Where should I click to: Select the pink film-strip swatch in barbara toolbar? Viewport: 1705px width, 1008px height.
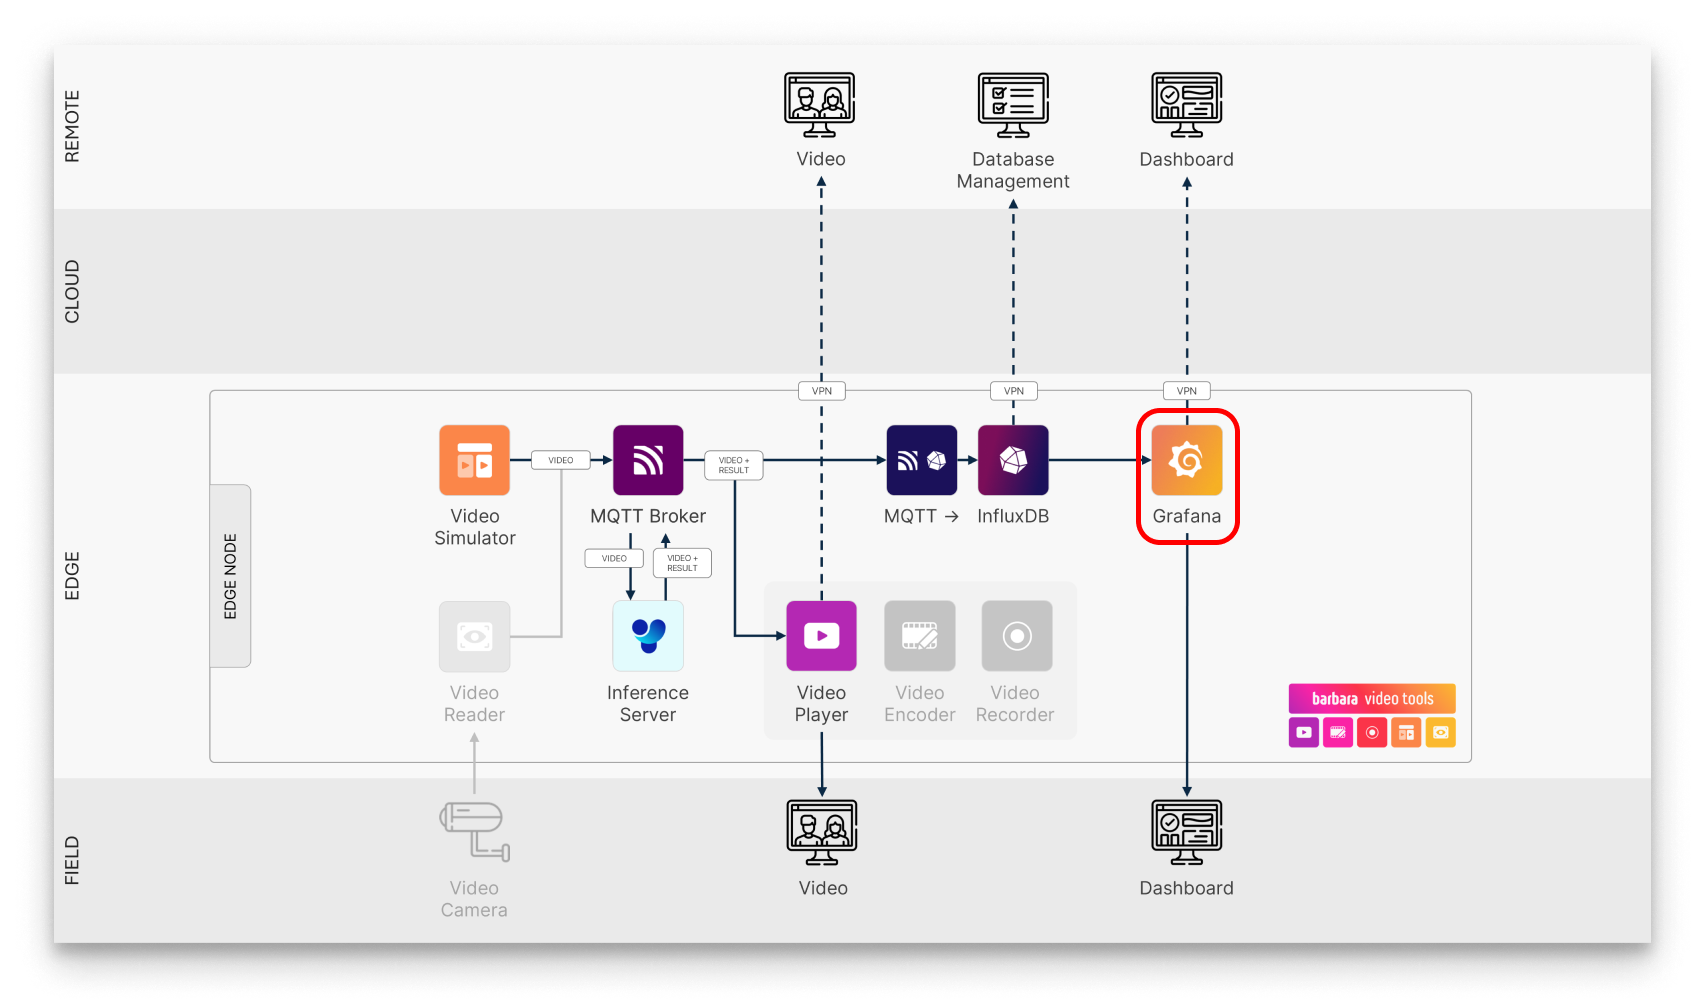pyautogui.click(x=1337, y=732)
